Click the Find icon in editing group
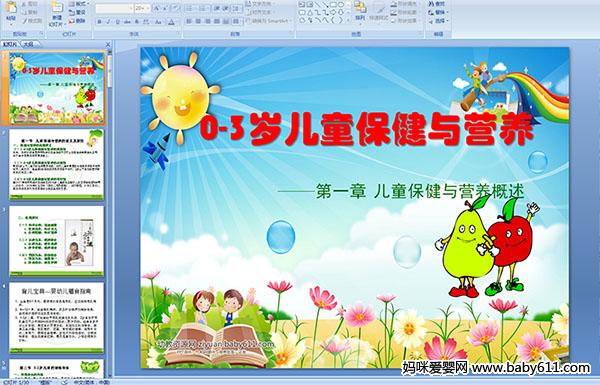 tap(437, 4)
